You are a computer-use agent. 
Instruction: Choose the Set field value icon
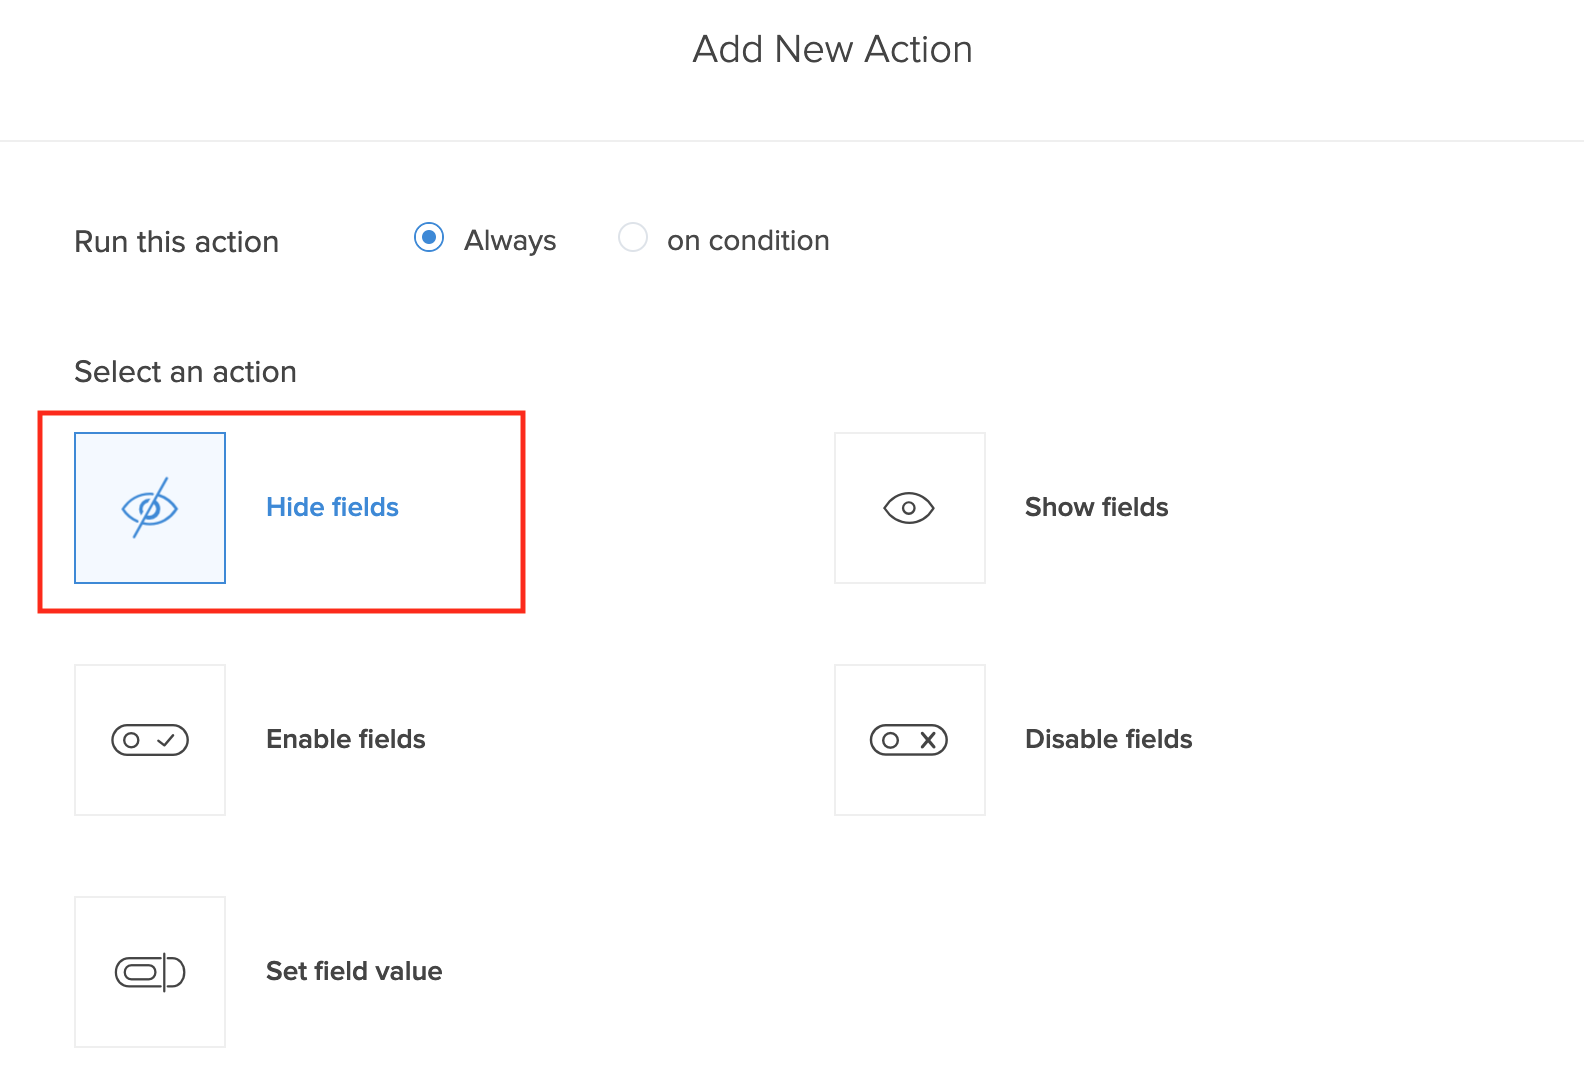pos(150,972)
